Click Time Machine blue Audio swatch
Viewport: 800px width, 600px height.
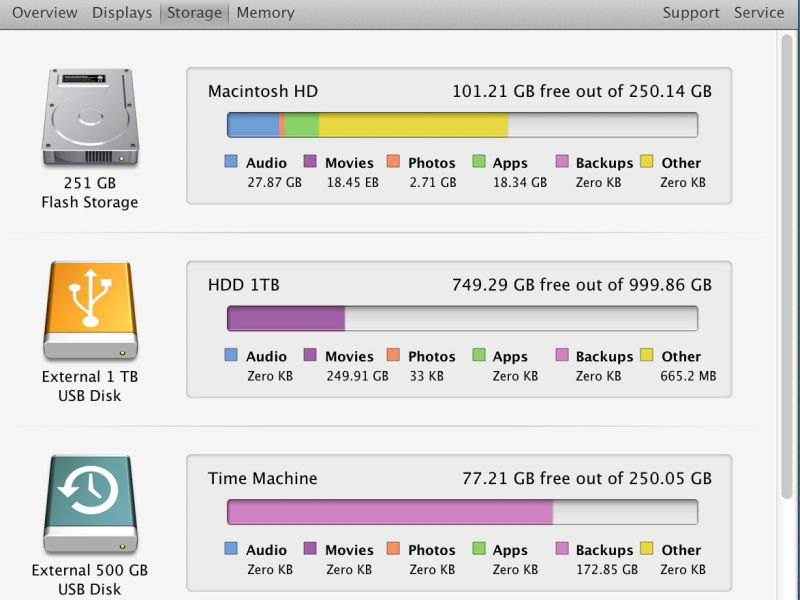(x=231, y=548)
